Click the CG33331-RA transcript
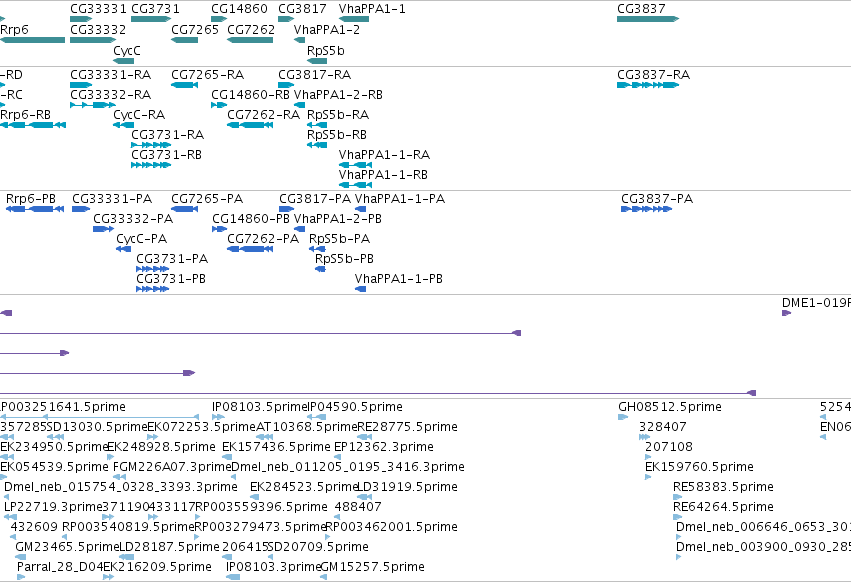Image resolution: width=851 pixels, height=582 pixels. tap(81, 85)
